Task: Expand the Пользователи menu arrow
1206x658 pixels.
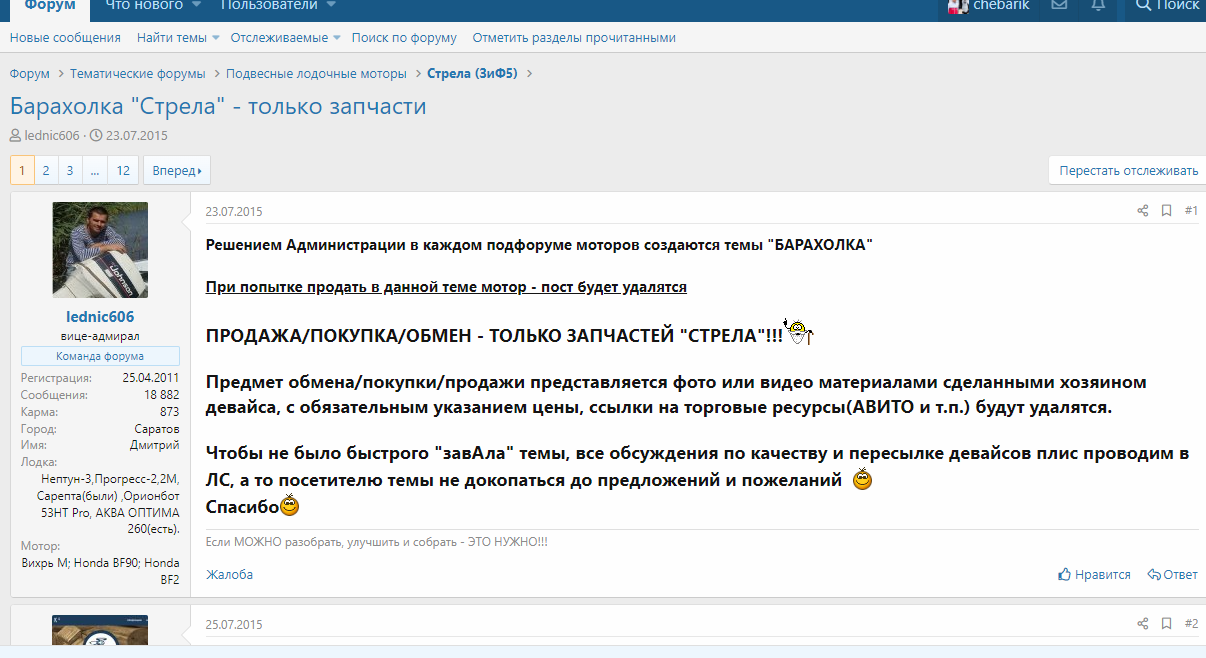Action: pyautogui.click(x=331, y=6)
